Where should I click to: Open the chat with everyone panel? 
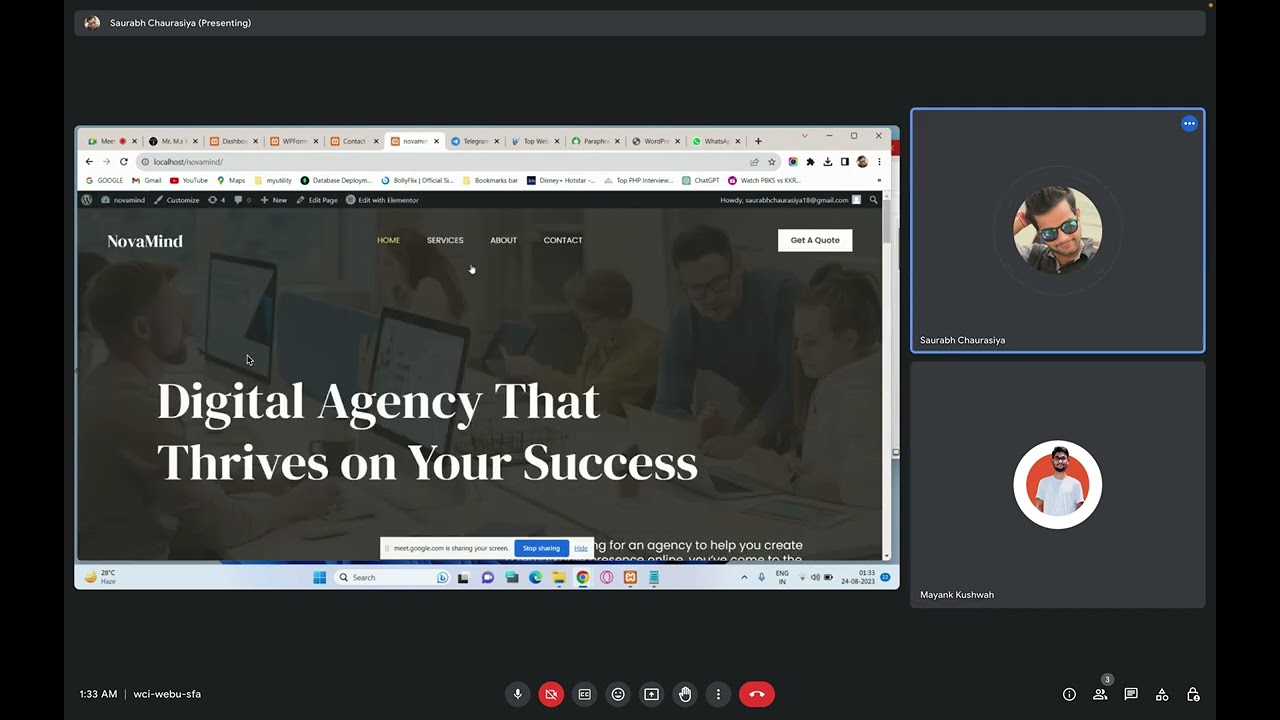click(x=1131, y=694)
